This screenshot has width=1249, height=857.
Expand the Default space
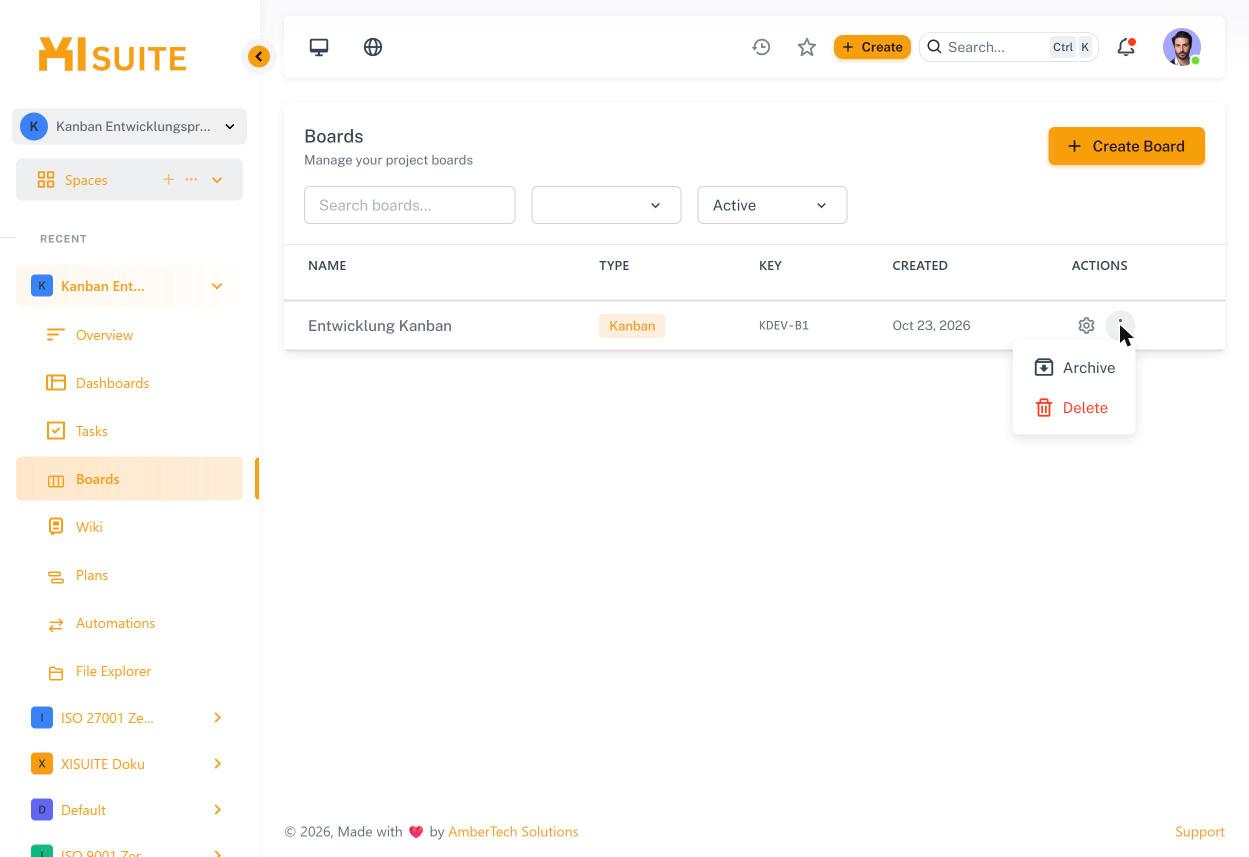217,810
